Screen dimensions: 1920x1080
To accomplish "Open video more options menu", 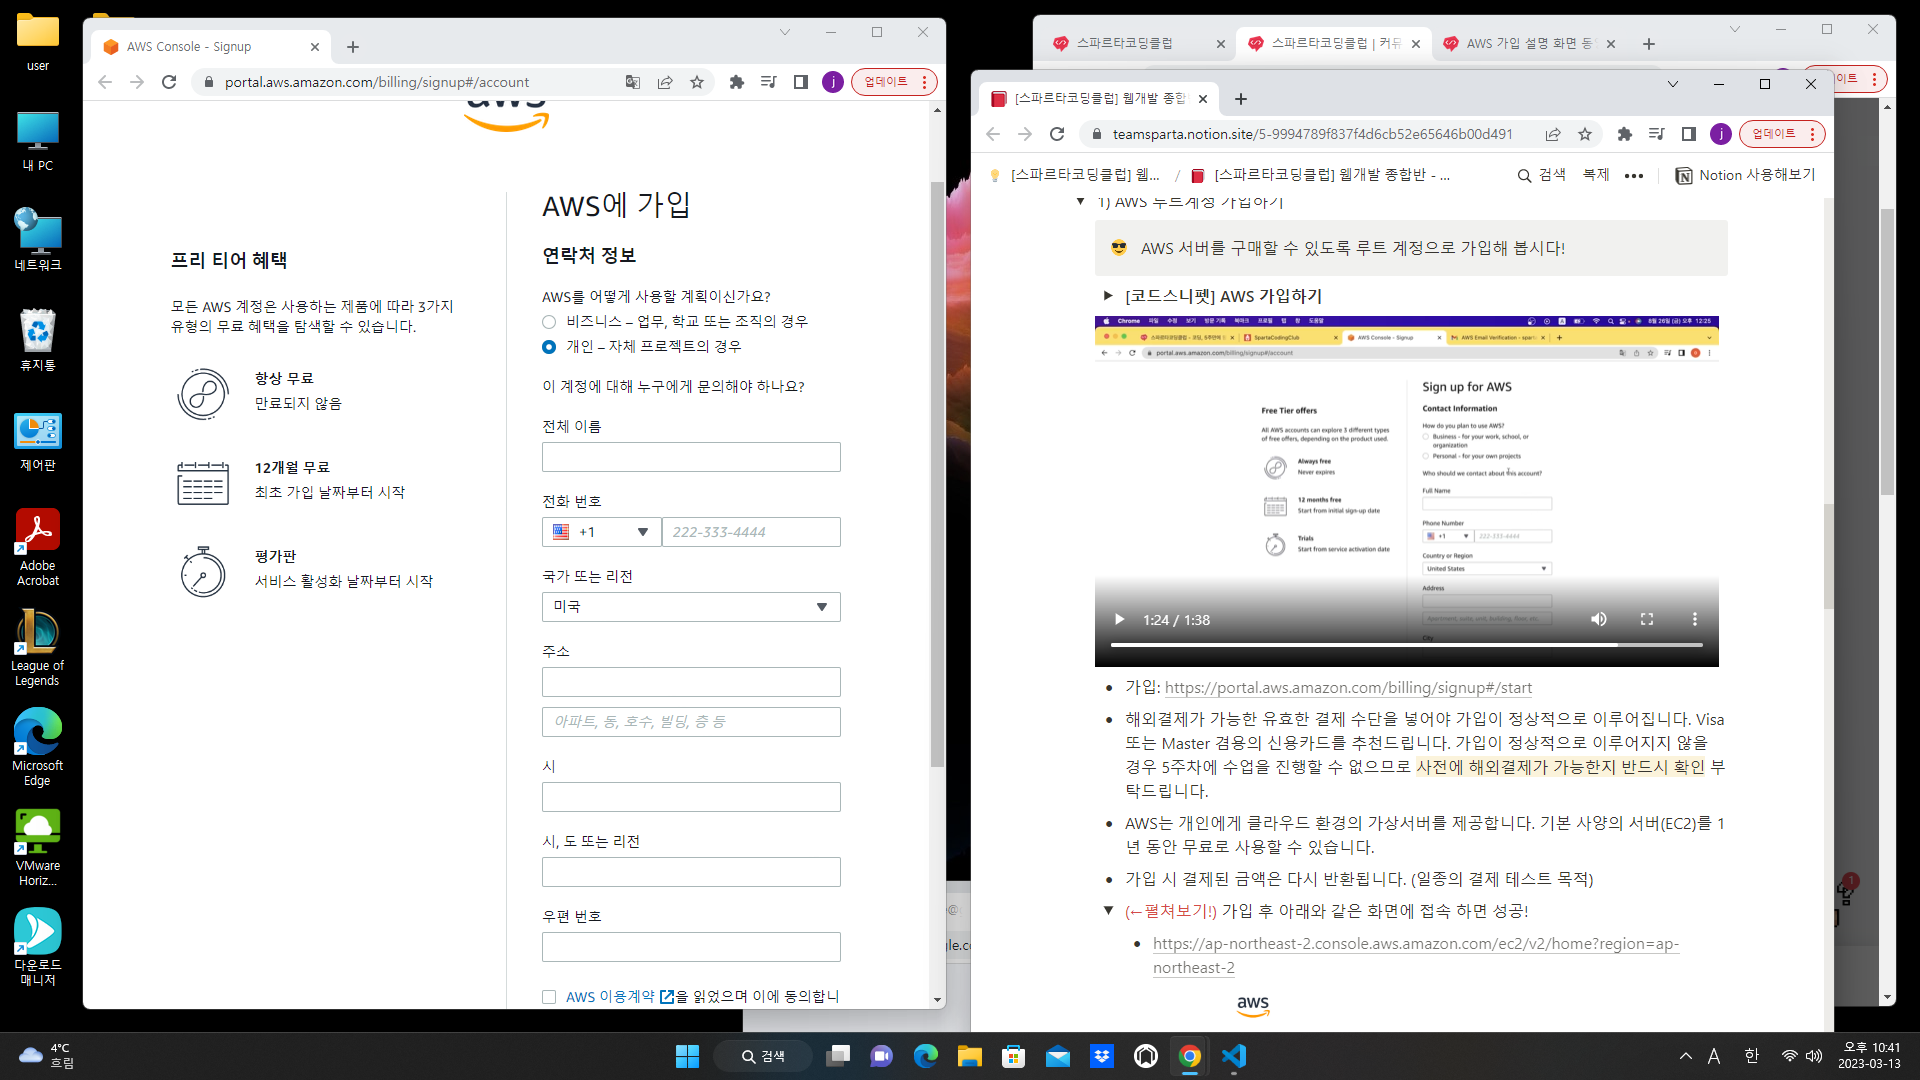I will (x=1695, y=620).
